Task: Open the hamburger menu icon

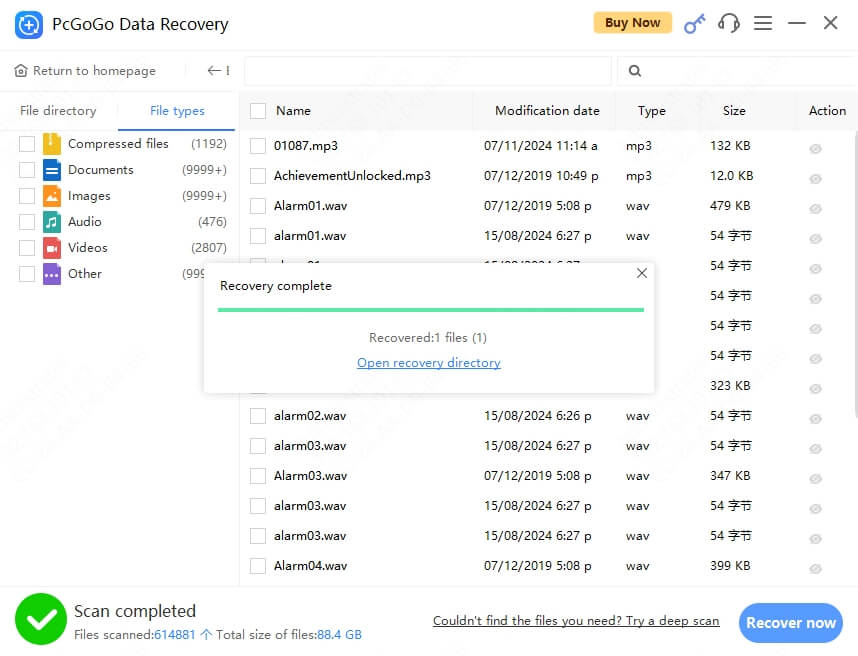Action: click(x=763, y=23)
